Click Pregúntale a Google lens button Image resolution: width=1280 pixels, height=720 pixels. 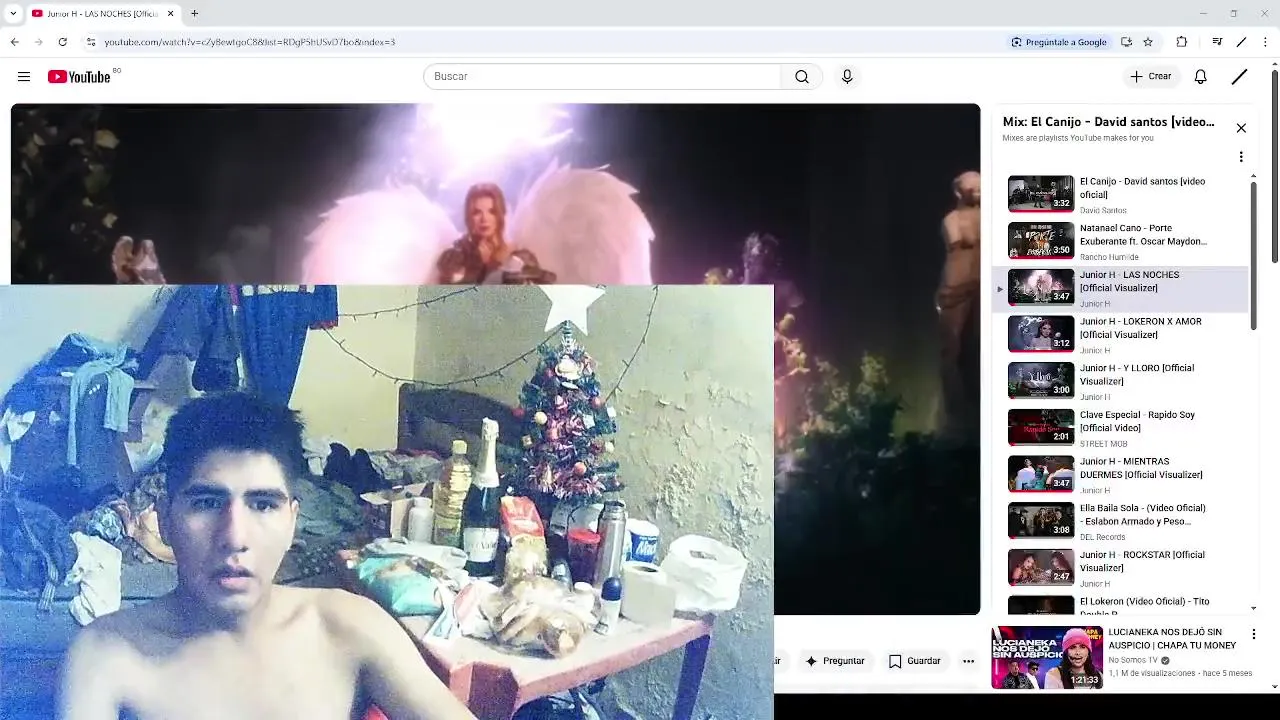(1059, 42)
